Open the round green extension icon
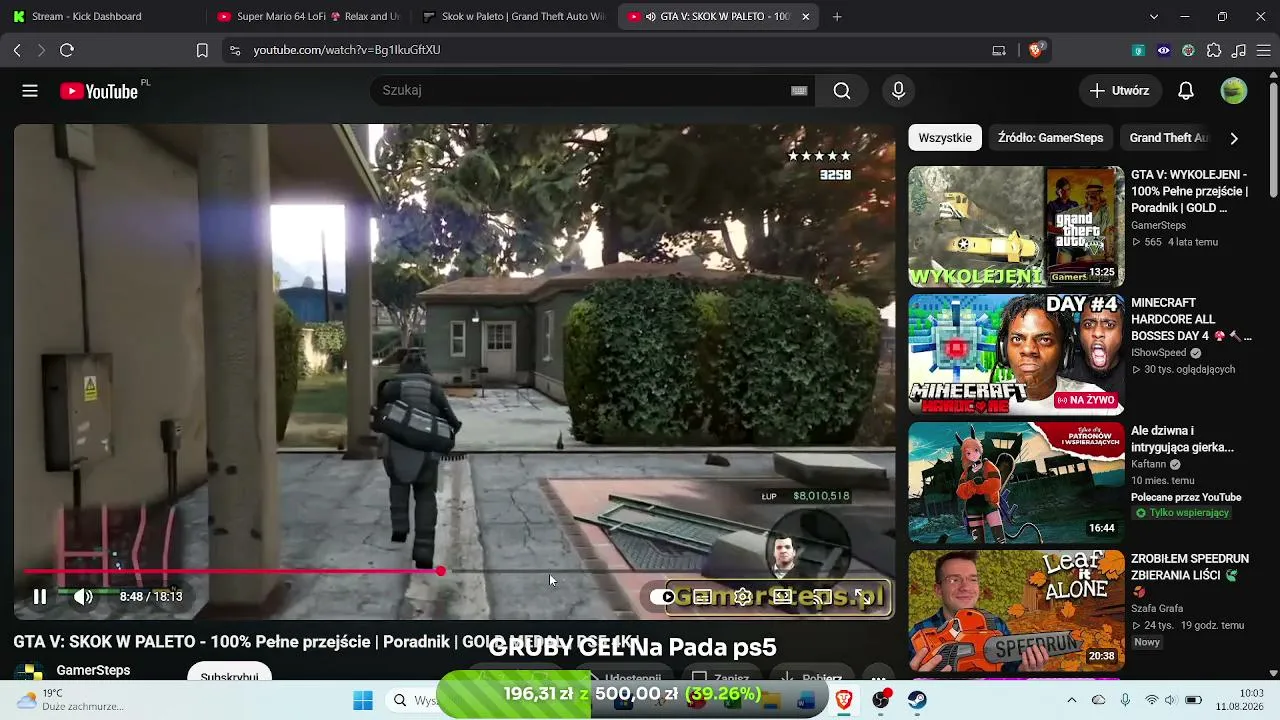 [1188, 50]
